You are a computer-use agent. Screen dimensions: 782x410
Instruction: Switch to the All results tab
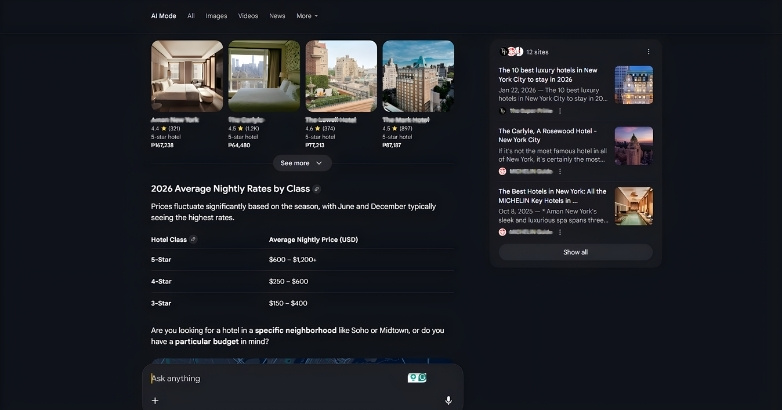click(x=191, y=16)
